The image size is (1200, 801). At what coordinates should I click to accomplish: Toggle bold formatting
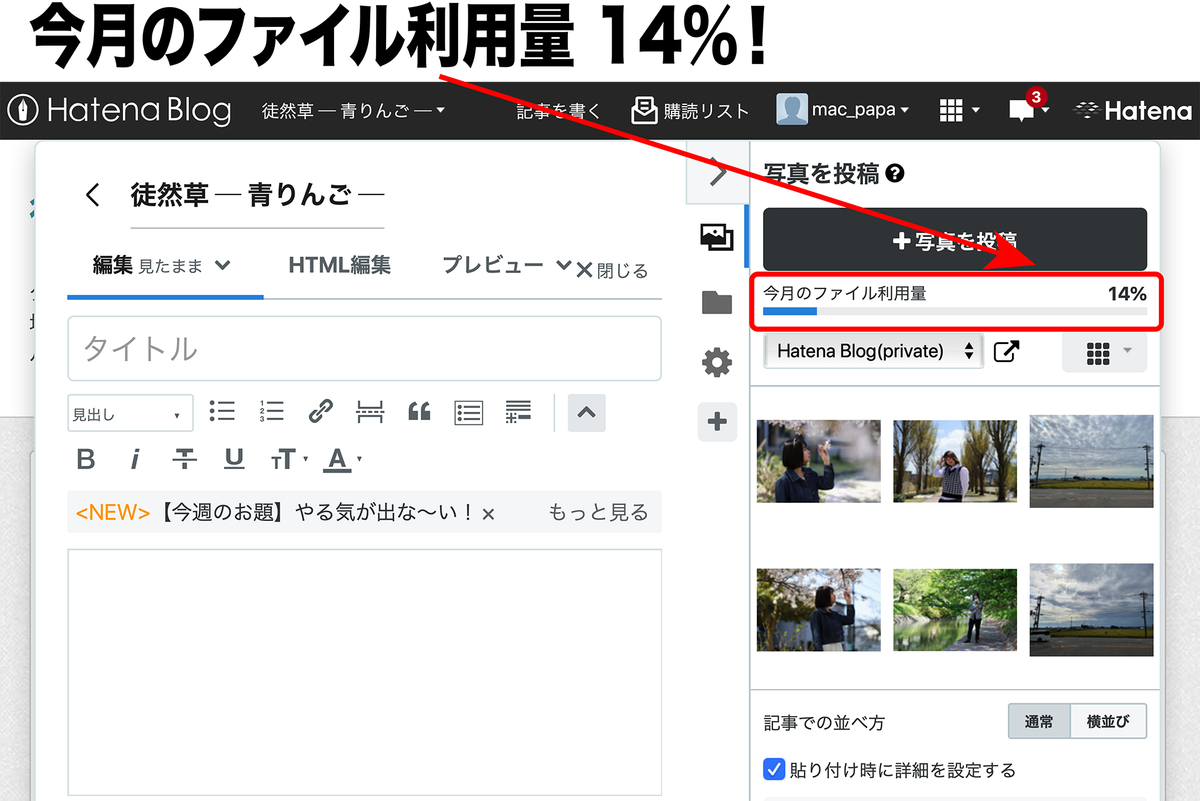[86, 460]
